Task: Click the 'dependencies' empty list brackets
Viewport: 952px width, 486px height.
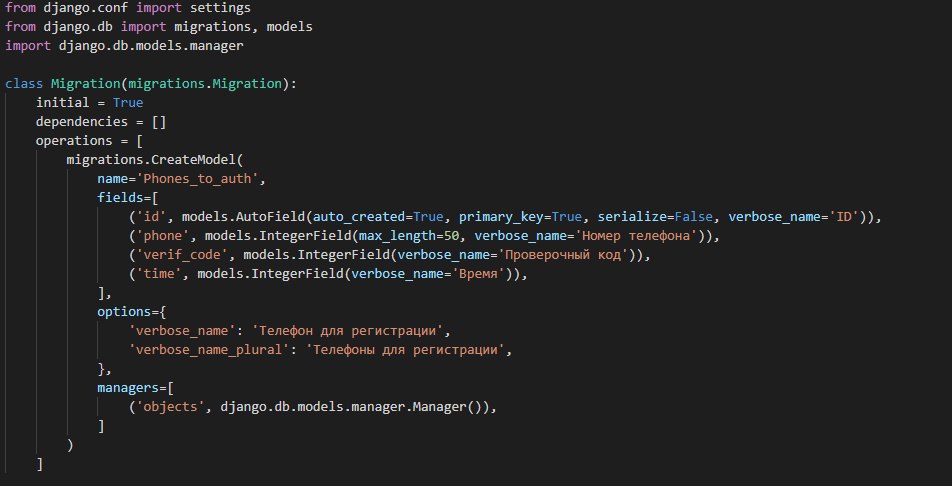Action: click(158, 122)
